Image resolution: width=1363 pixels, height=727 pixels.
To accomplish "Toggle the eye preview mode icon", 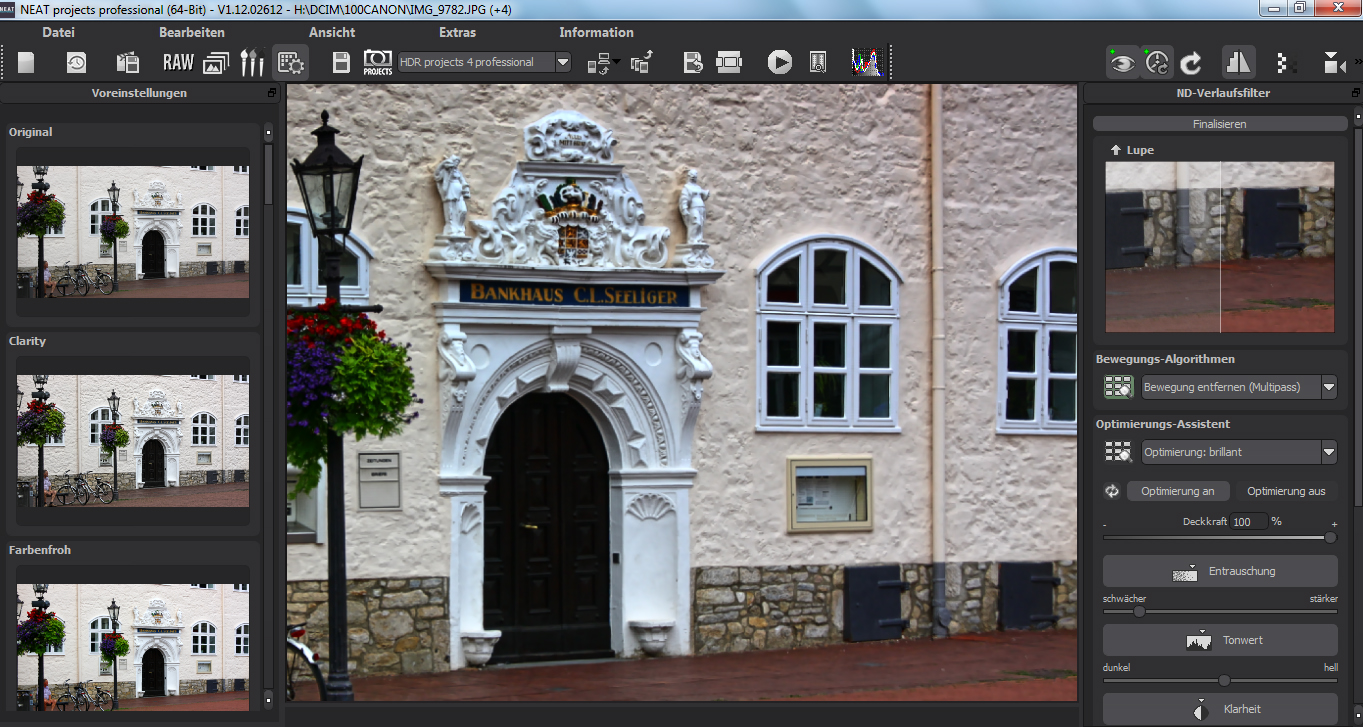I will coord(1123,62).
